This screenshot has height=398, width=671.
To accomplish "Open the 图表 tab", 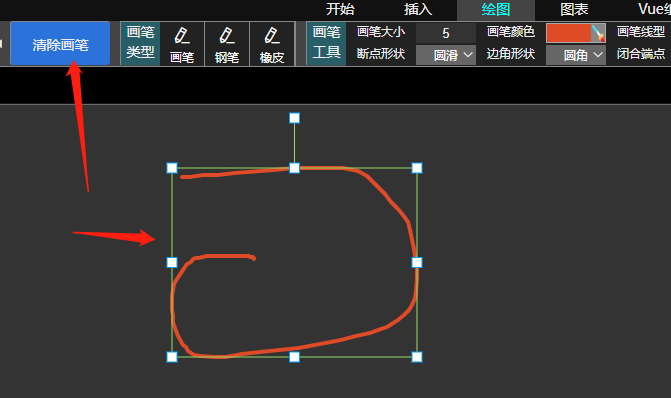I will pos(574,9).
